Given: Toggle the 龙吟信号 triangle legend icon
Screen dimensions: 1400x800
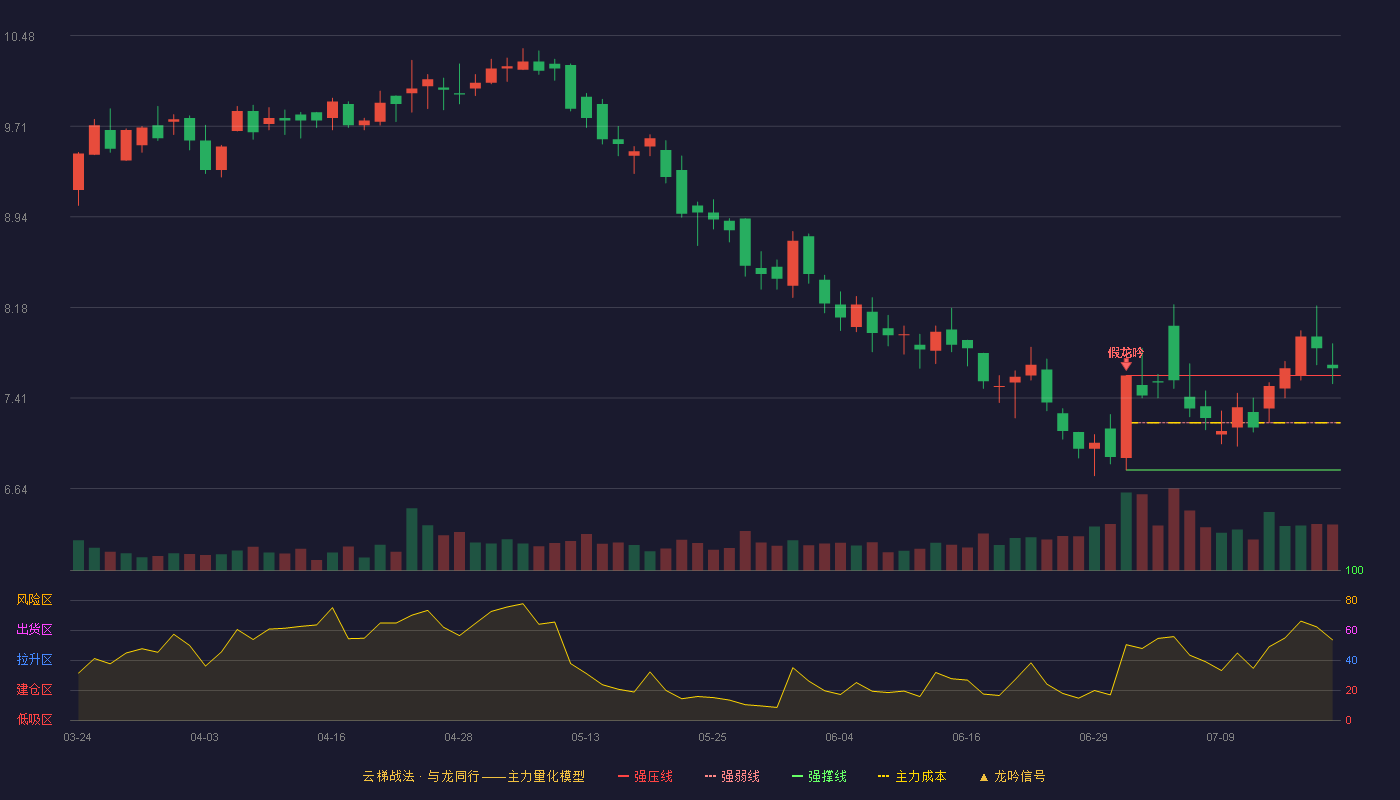Looking at the screenshot, I should pos(984,777).
